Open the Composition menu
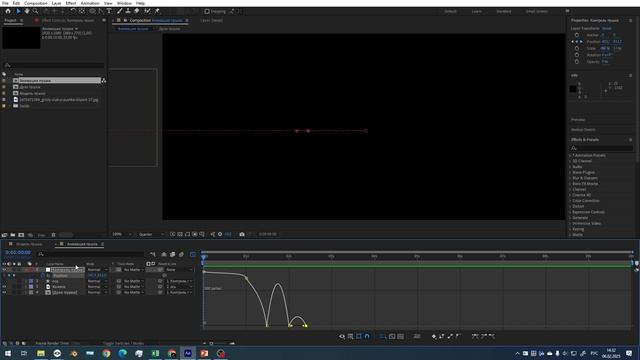640x360 pixels. (36, 3)
